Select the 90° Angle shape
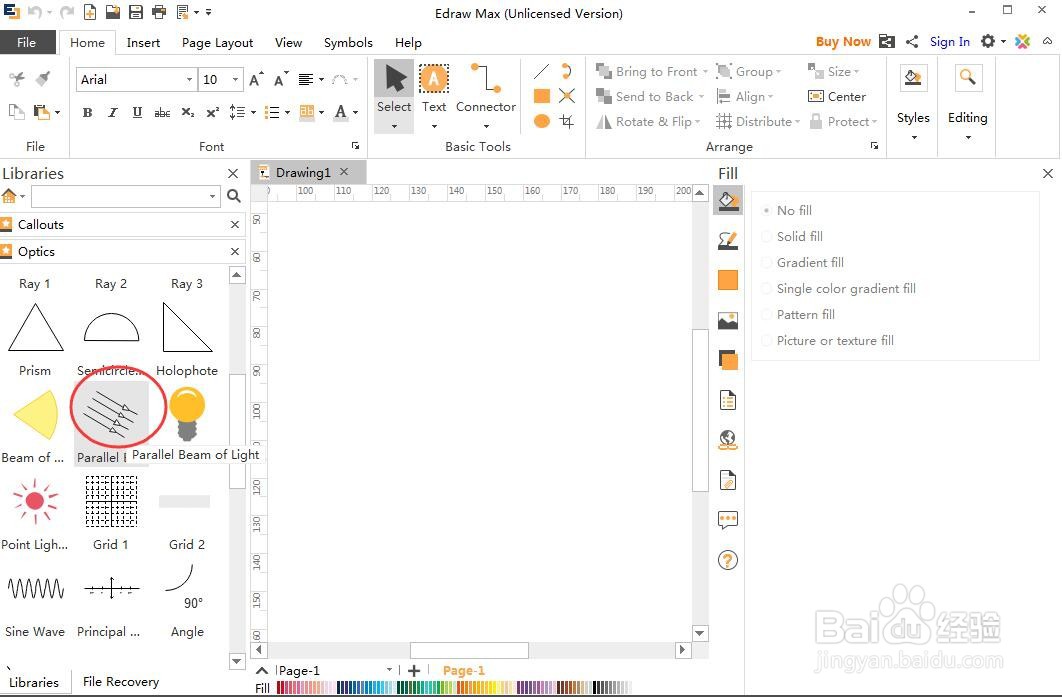Viewport: 1062px width, 697px height. click(184, 587)
